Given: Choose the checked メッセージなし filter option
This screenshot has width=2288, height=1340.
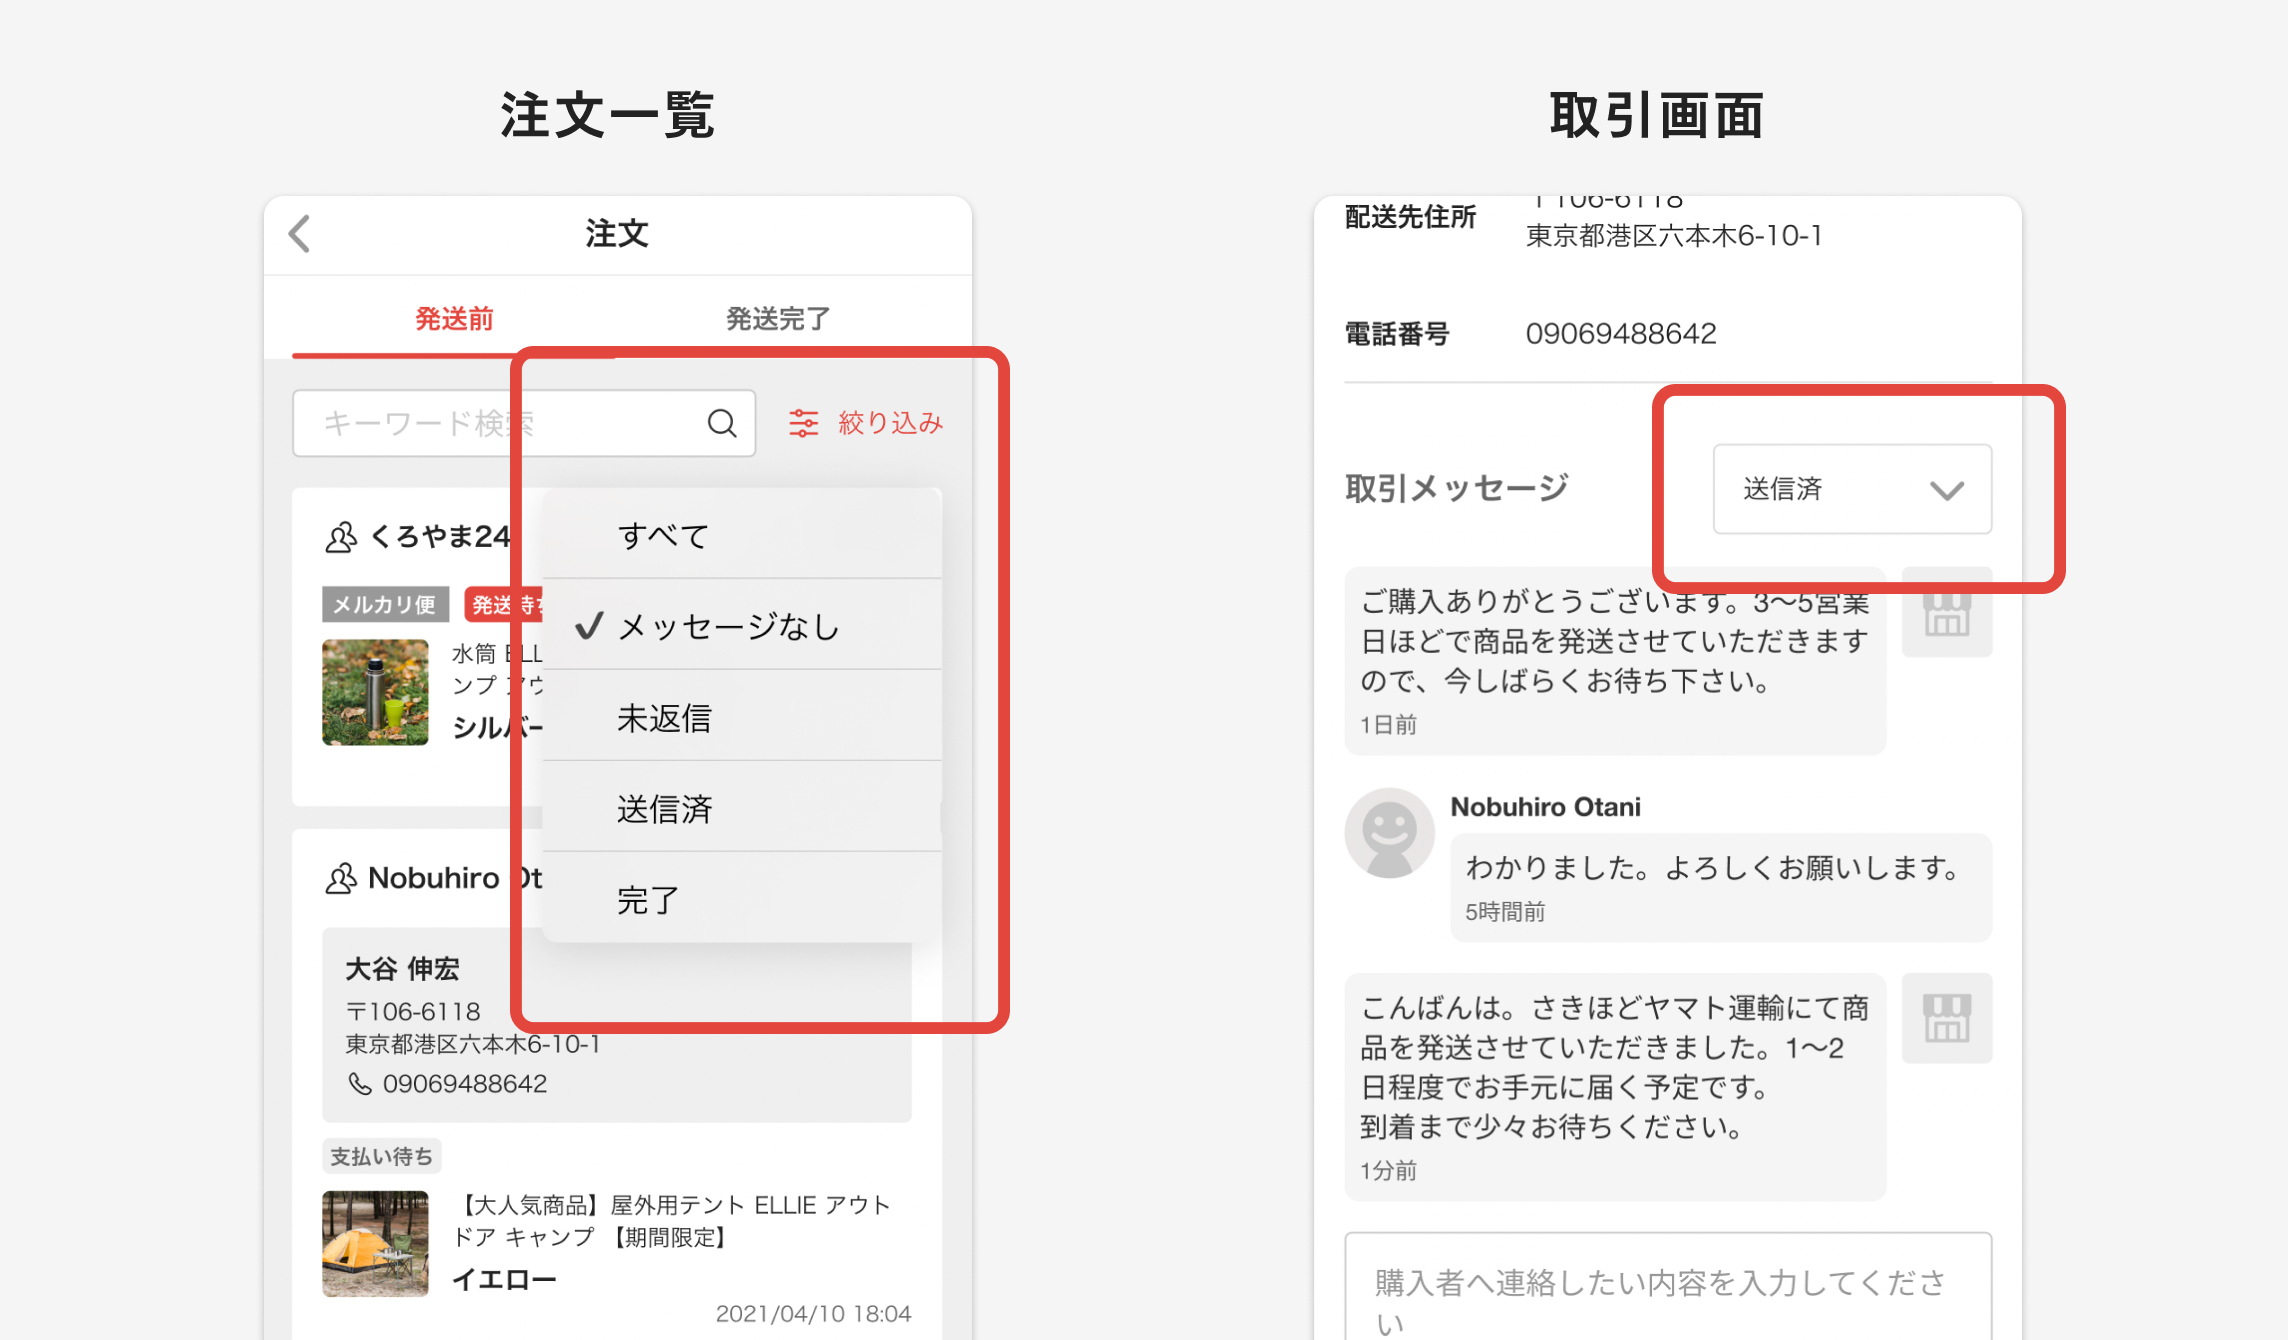Looking at the screenshot, I should tap(742, 626).
